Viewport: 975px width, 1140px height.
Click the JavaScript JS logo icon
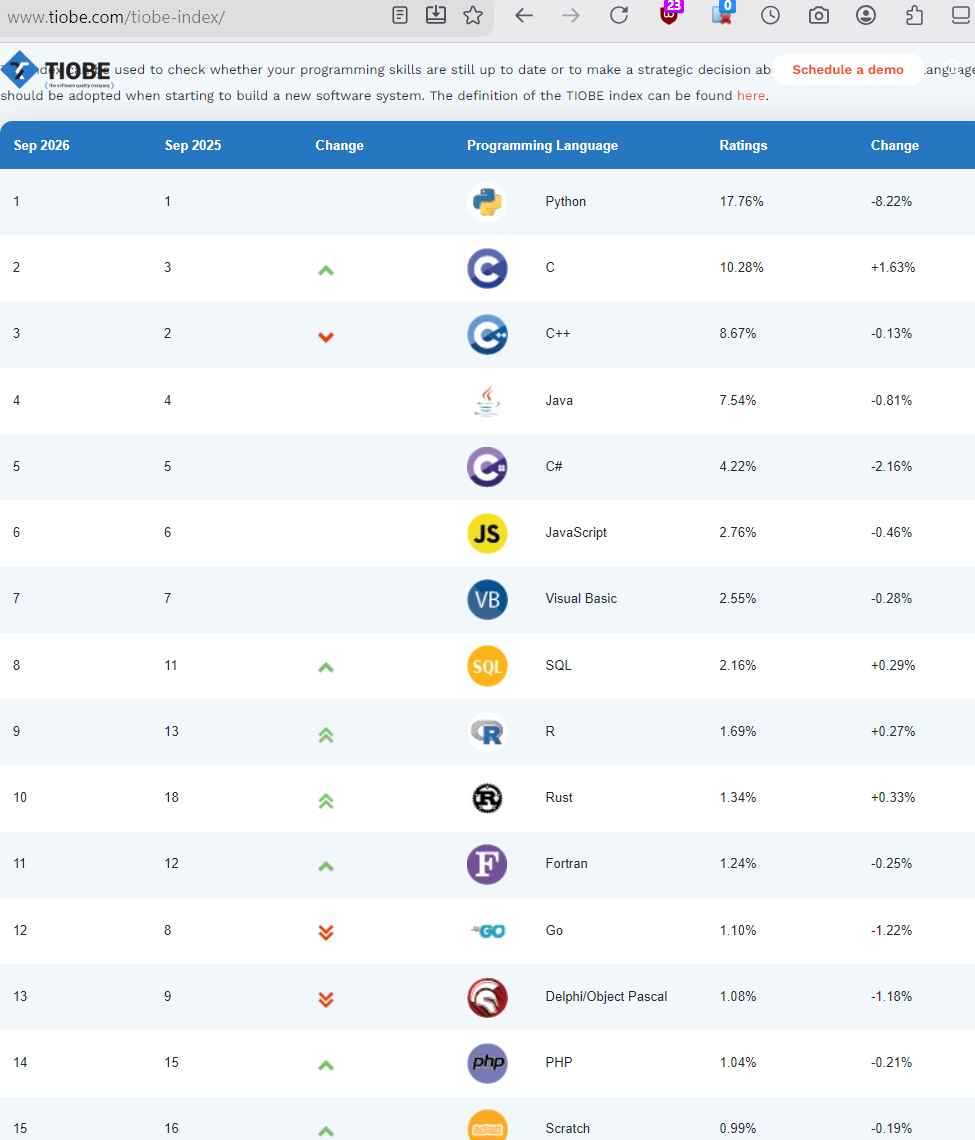[487, 534]
